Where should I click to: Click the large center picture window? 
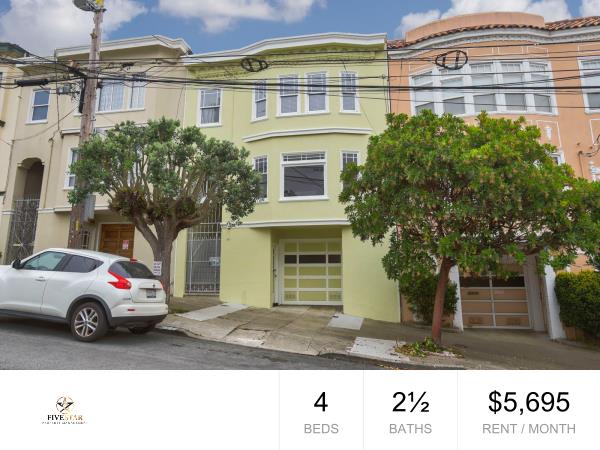pyautogui.click(x=304, y=176)
